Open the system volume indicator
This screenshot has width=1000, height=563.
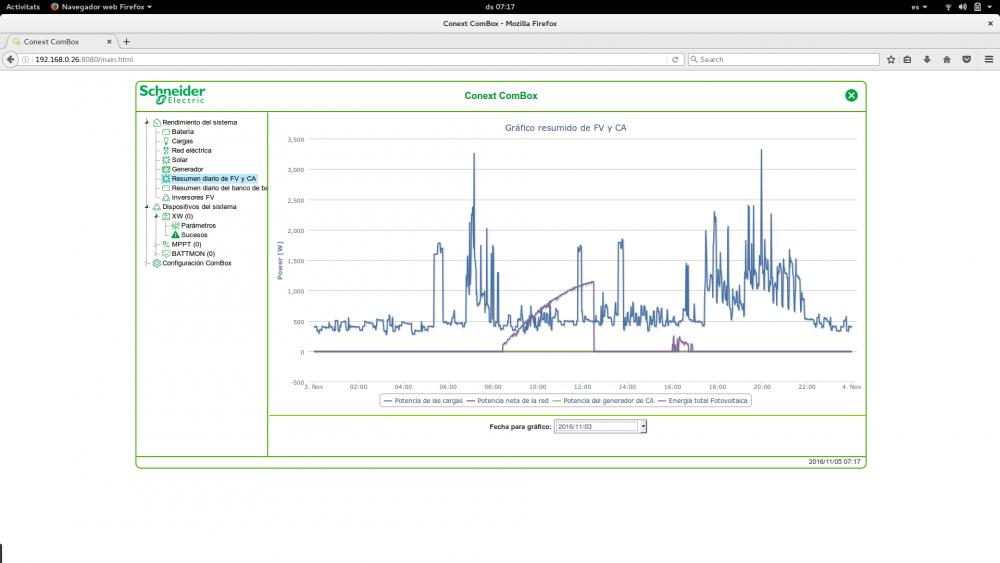(962, 7)
